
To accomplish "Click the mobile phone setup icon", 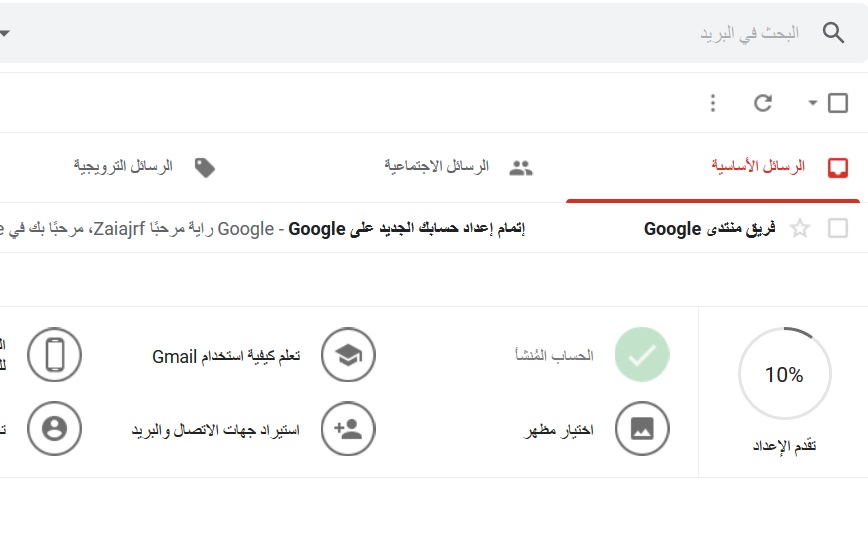I will click(54, 354).
